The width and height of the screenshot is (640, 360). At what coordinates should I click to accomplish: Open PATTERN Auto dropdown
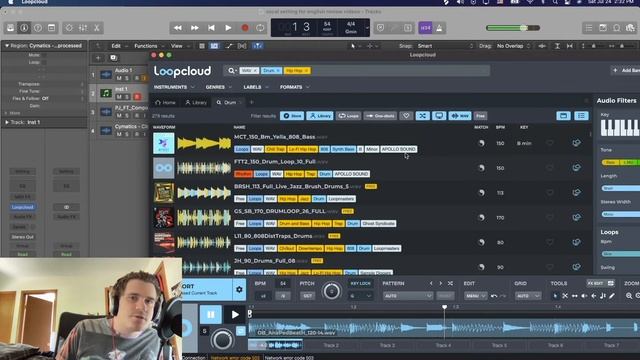point(407,296)
